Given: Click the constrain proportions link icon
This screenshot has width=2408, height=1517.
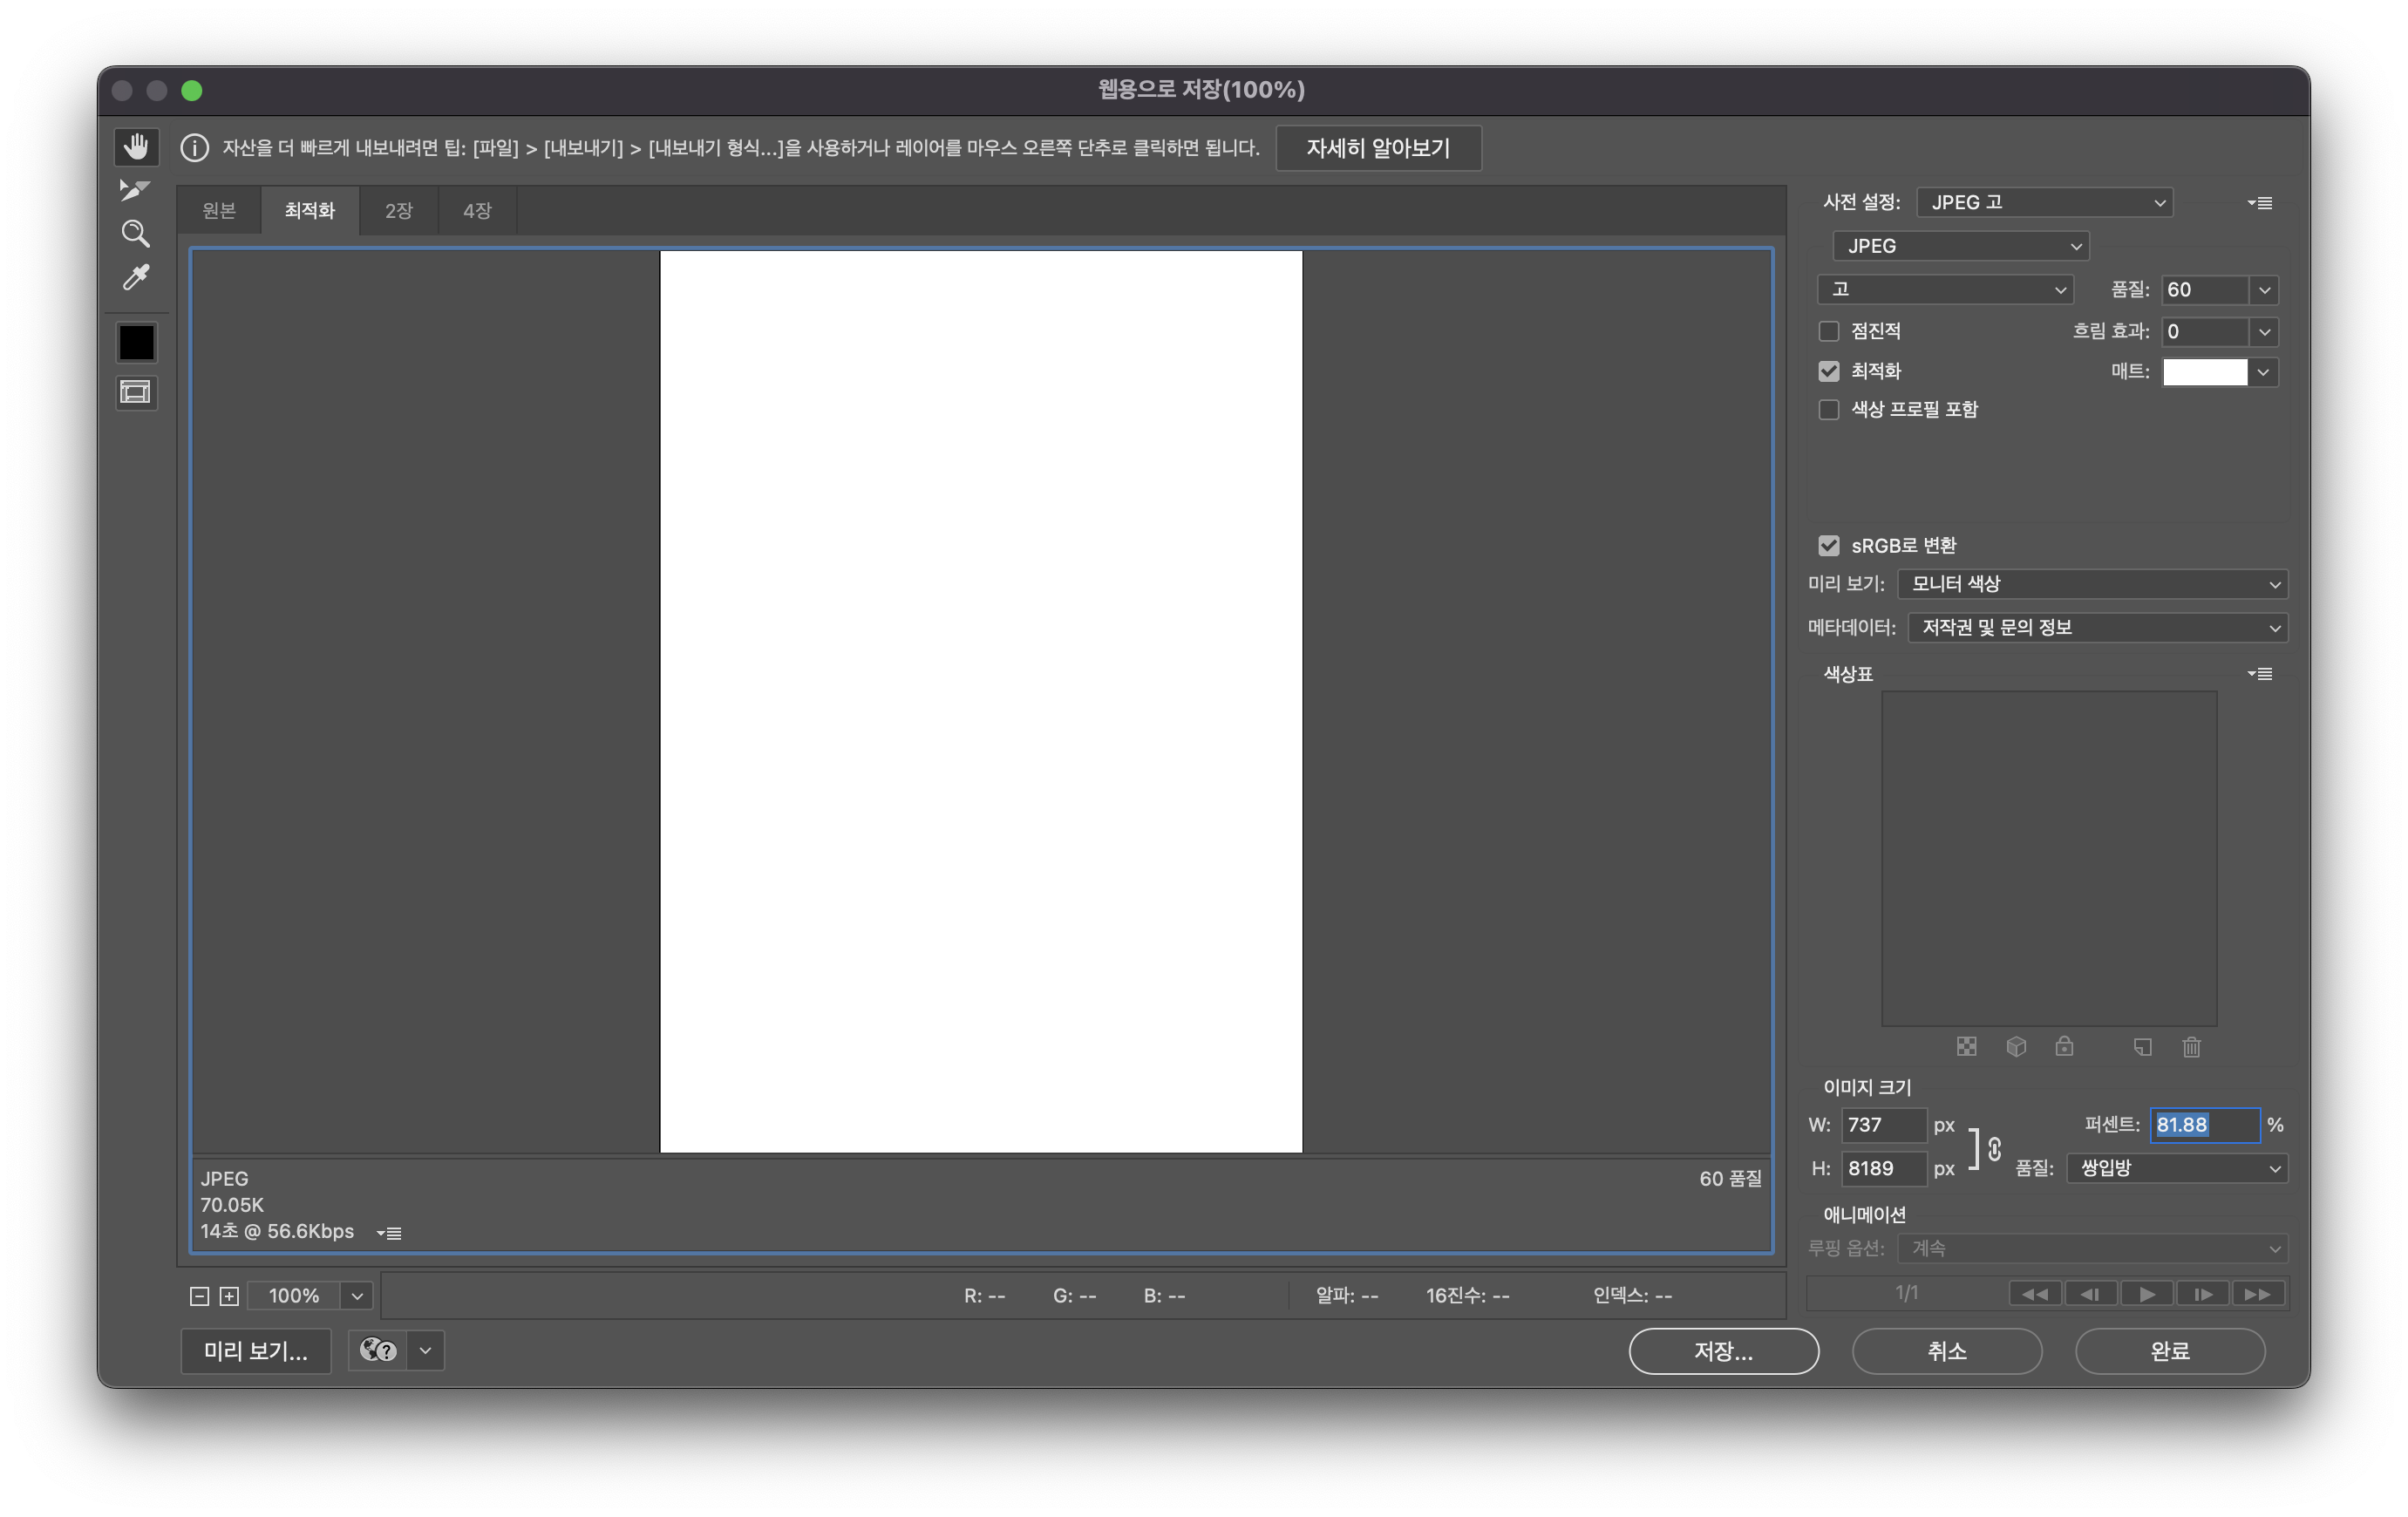Looking at the screenshot, I should (x=1994, y=1148).
